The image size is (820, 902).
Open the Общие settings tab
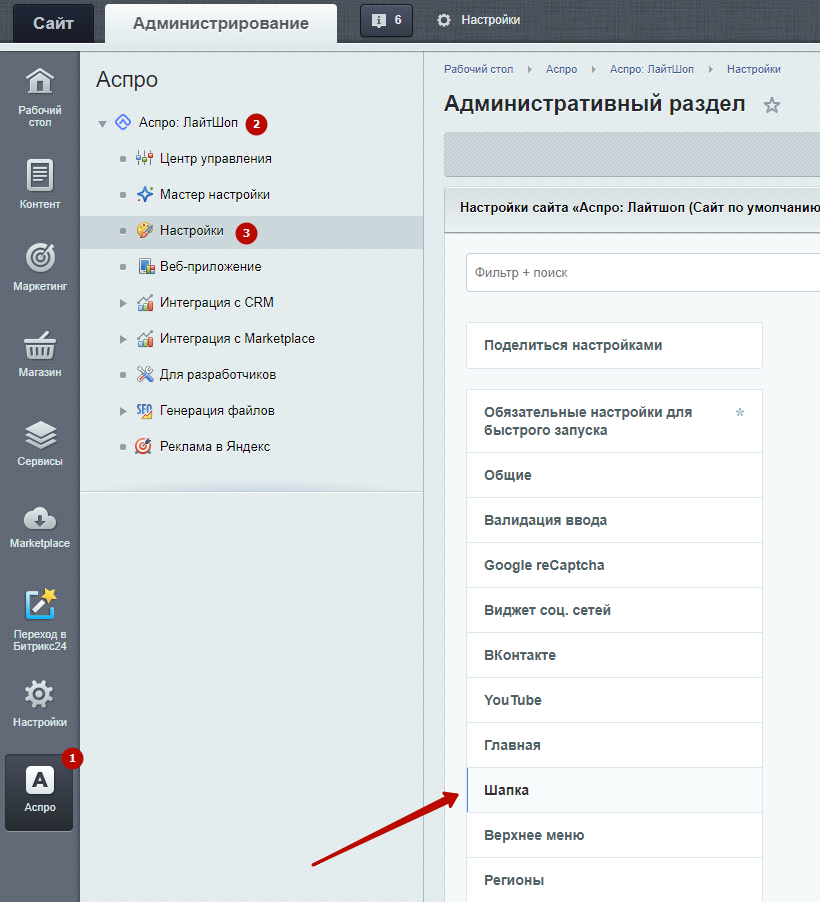coord(614,475)
